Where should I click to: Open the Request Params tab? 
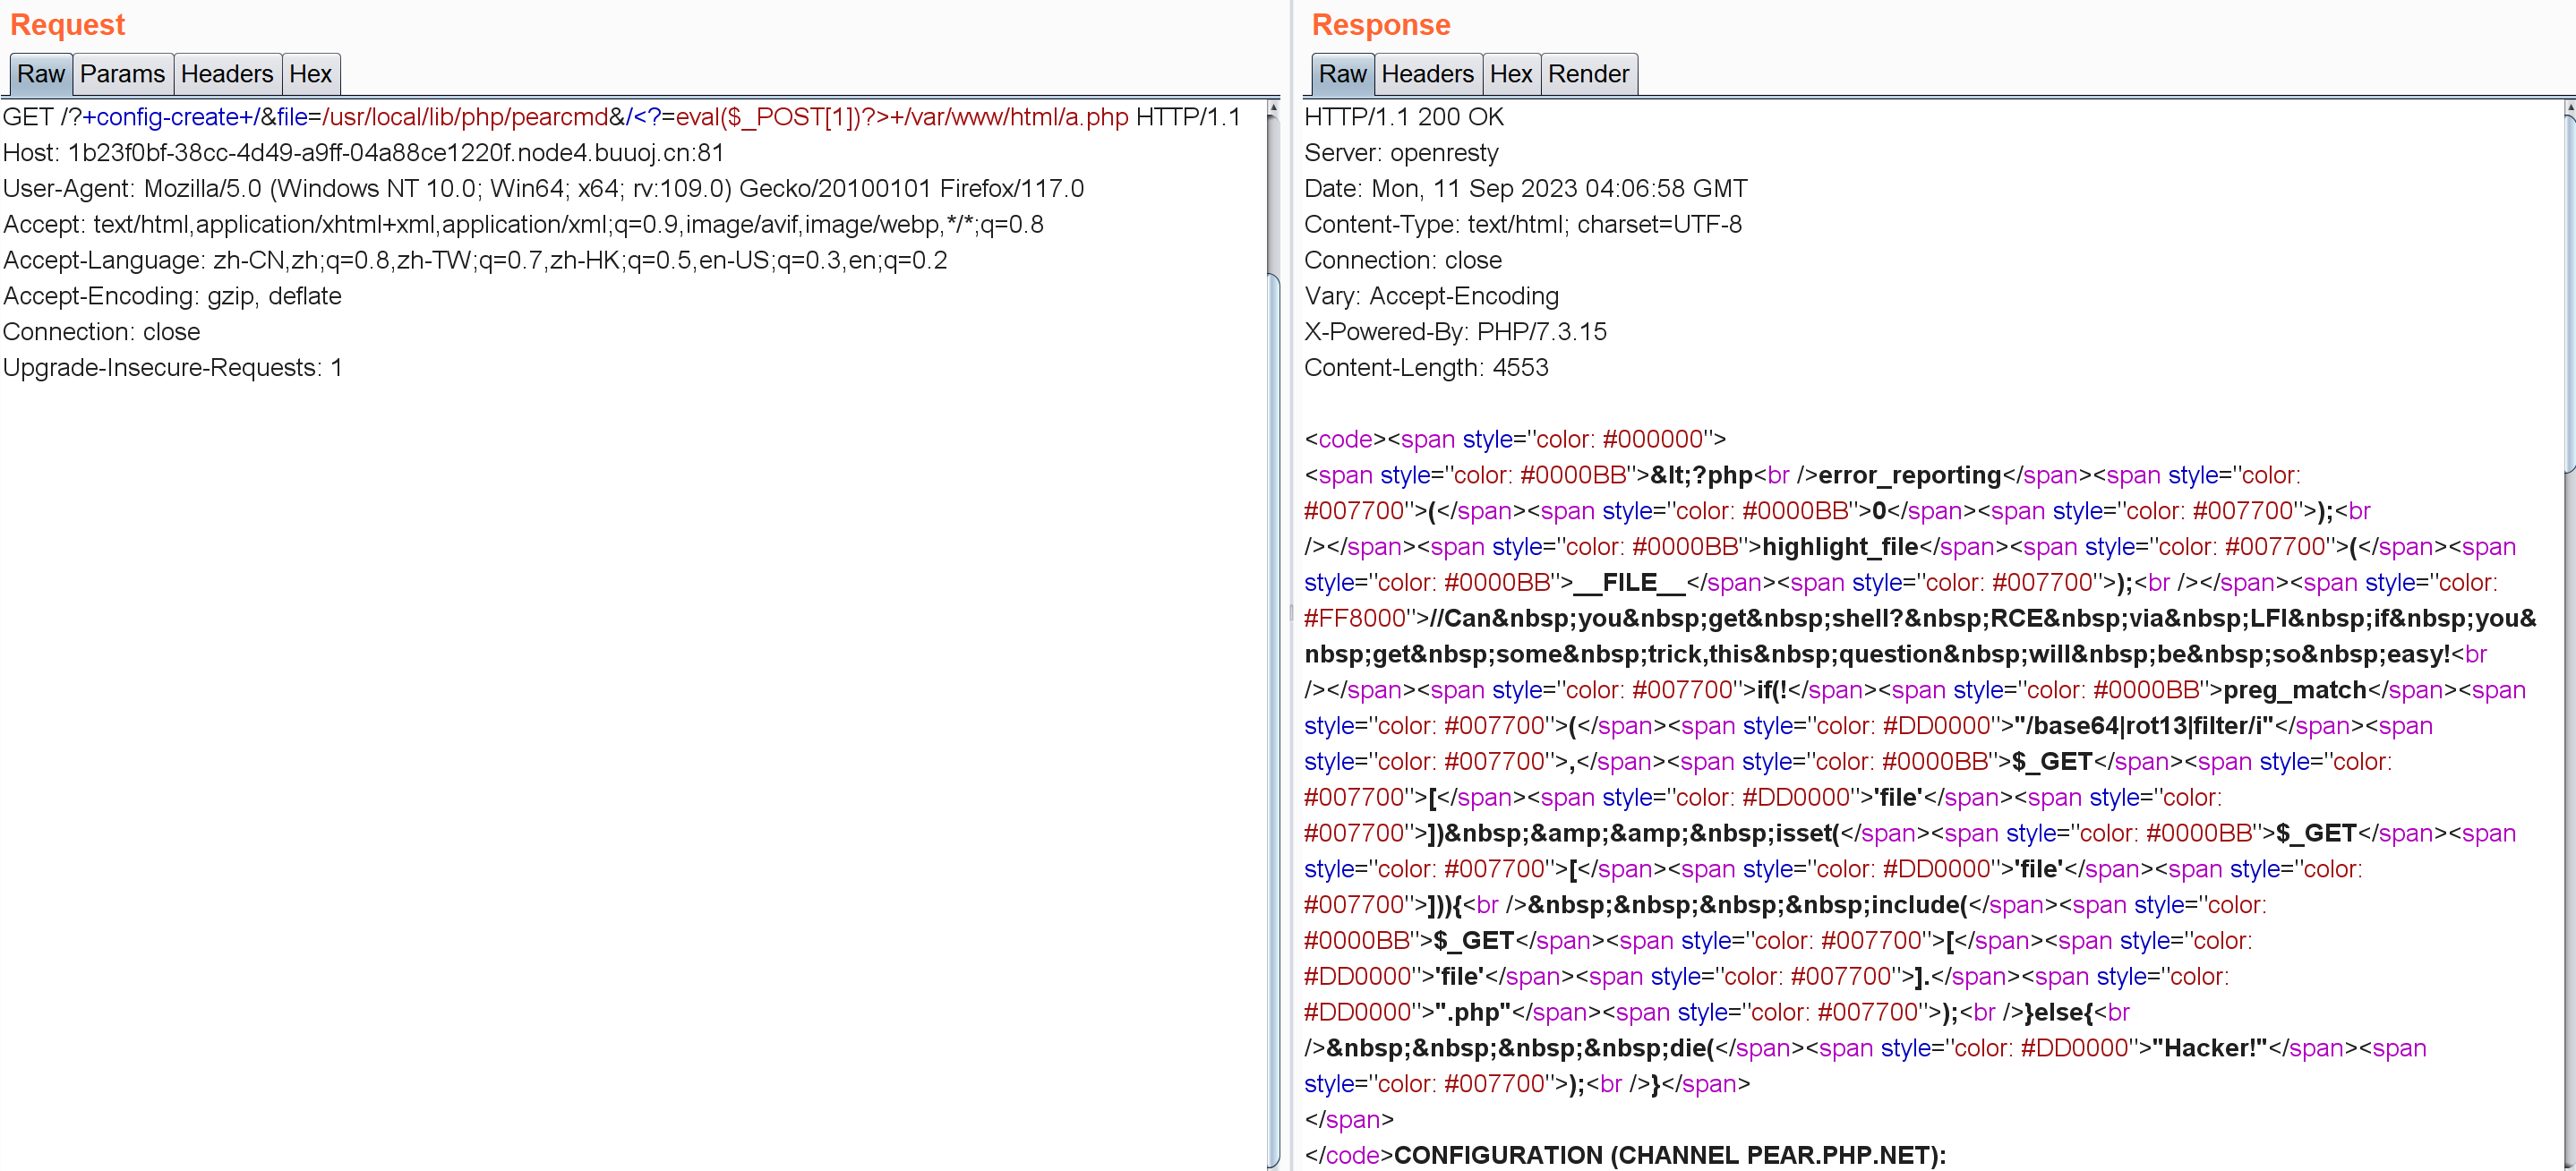[x=122, y=74]
